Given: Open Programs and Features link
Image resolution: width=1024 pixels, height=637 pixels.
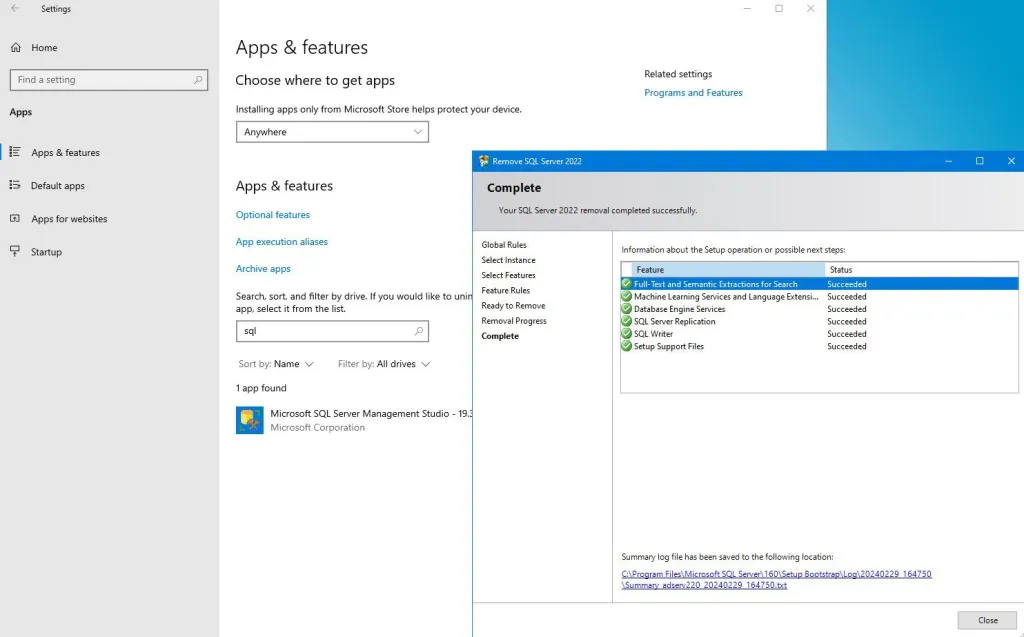Looking at the screenshot, I should (693, 92).
